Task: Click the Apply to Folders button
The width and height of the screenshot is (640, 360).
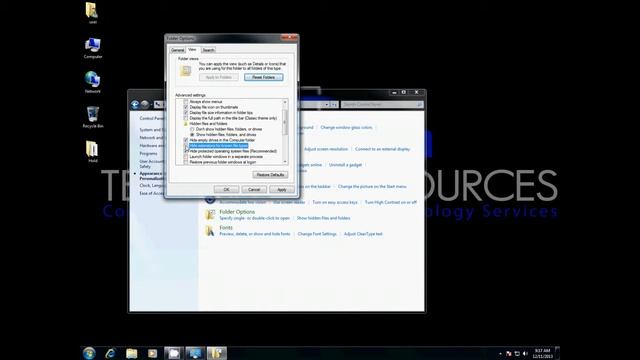Action: pos(219,77)
